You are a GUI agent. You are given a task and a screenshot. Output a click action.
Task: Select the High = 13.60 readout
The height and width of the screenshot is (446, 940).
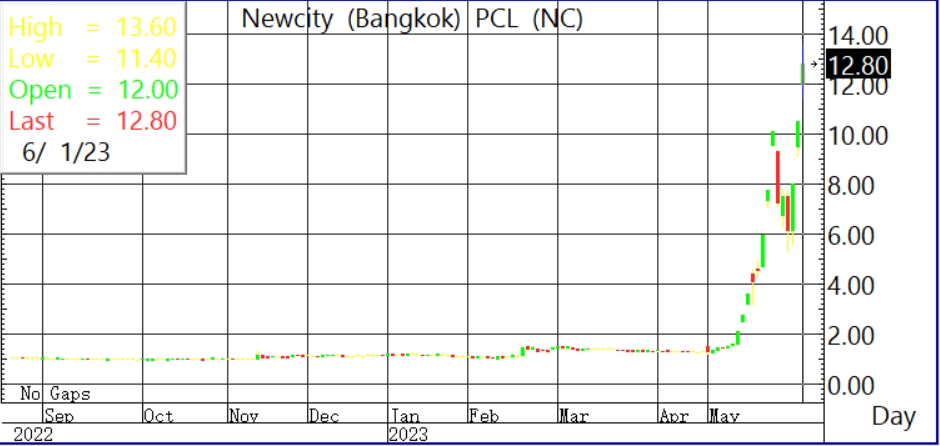point(94,28)
